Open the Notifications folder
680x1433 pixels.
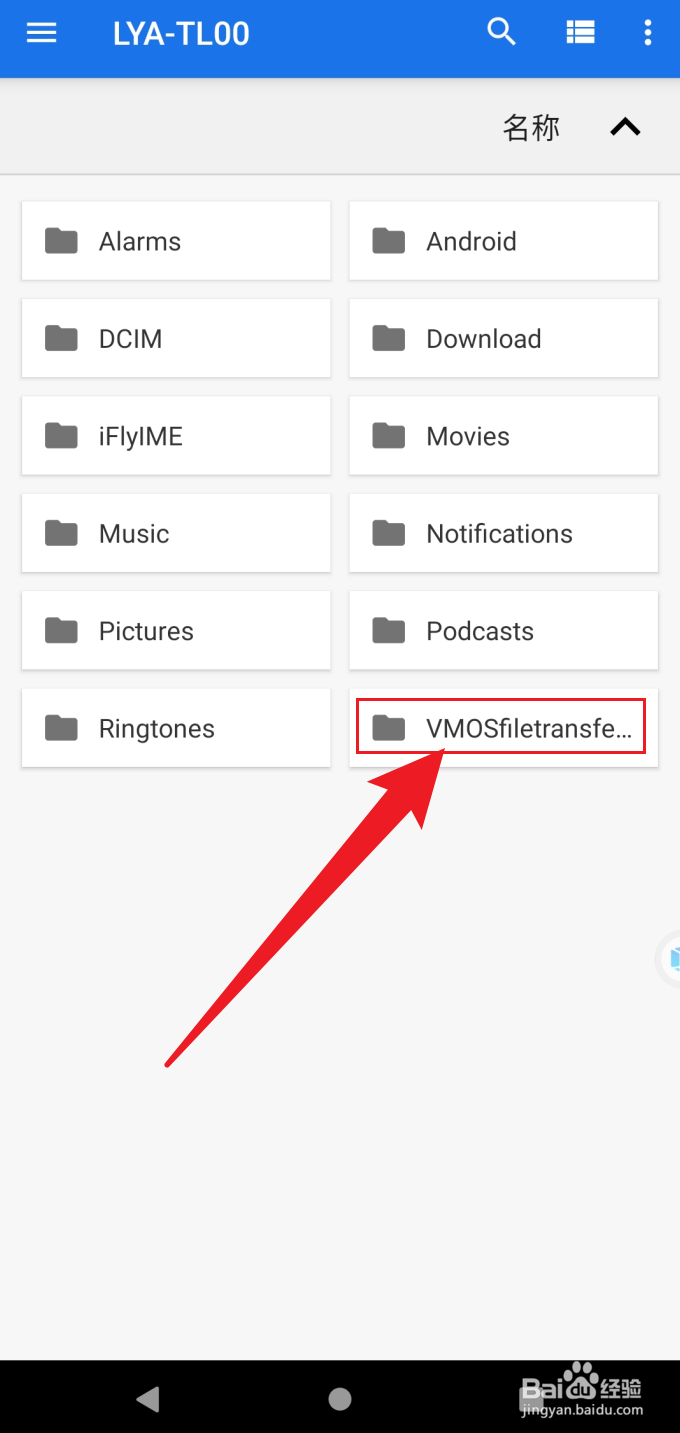coord(503,533)
